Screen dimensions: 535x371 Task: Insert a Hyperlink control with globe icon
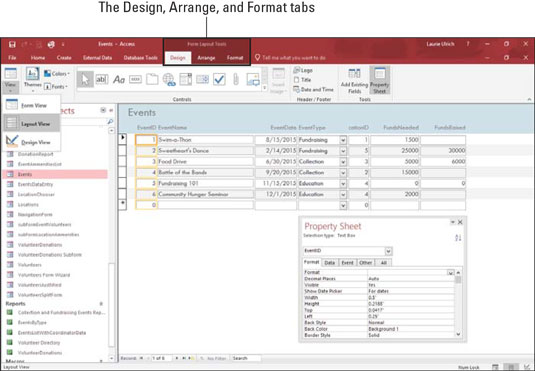(169, 80)
